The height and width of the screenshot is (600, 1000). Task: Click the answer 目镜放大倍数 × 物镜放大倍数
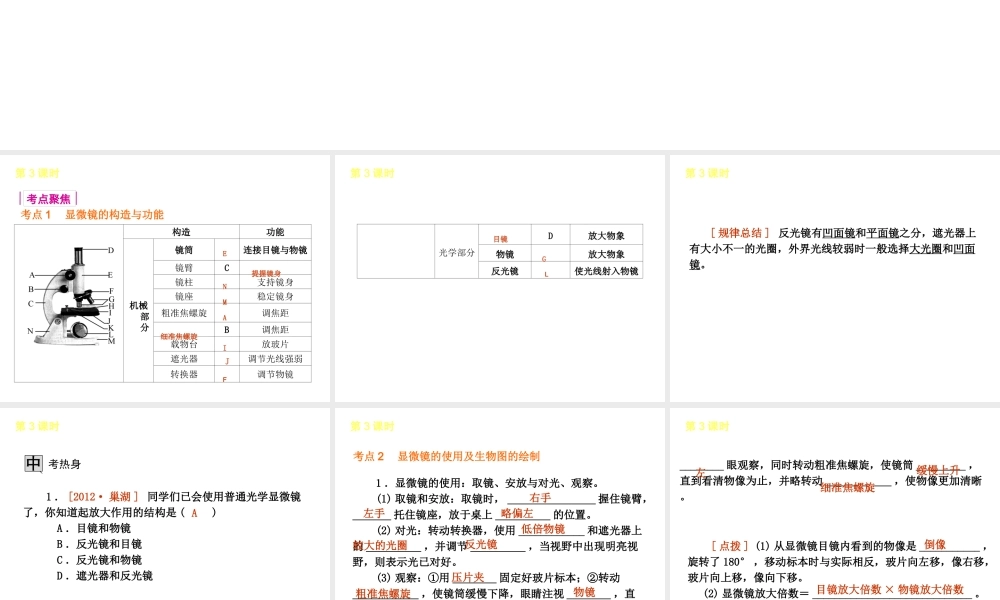890,590
